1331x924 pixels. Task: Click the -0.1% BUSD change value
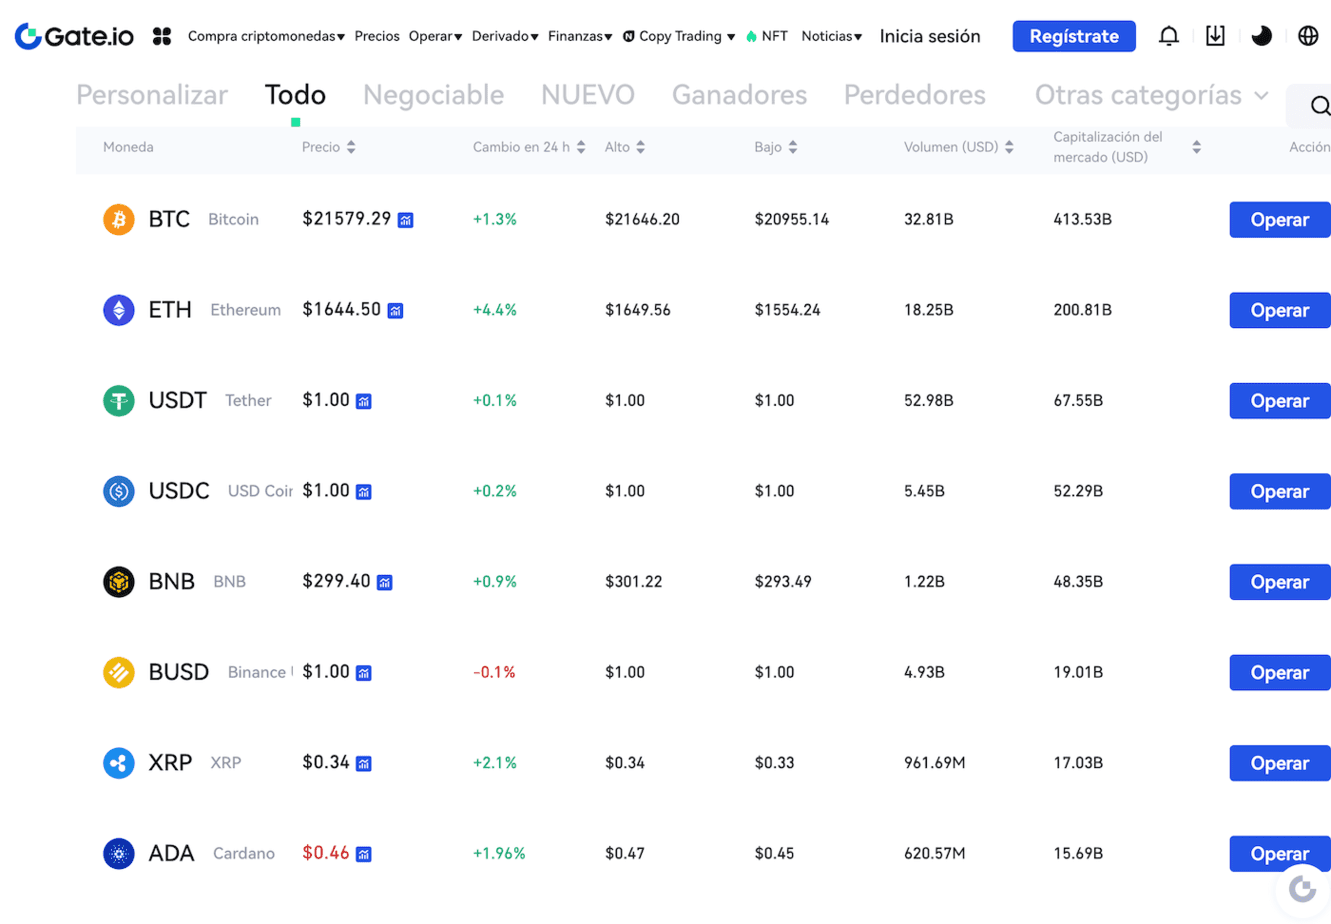tap(494, 672)
